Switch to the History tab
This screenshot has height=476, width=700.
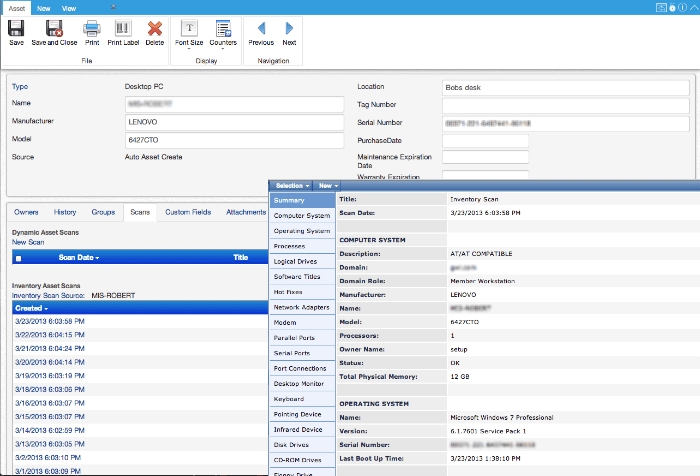(x=65, y=212)
